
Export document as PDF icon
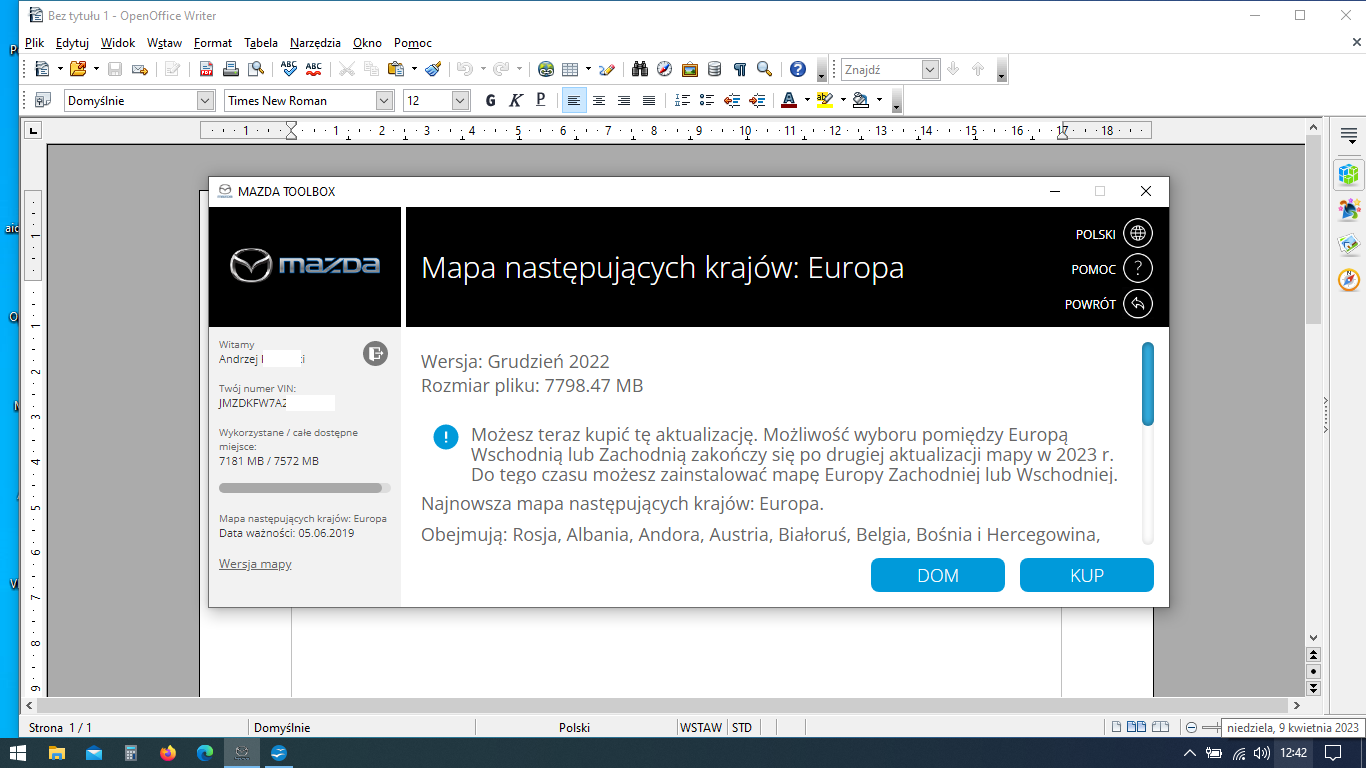pos(206,69)
